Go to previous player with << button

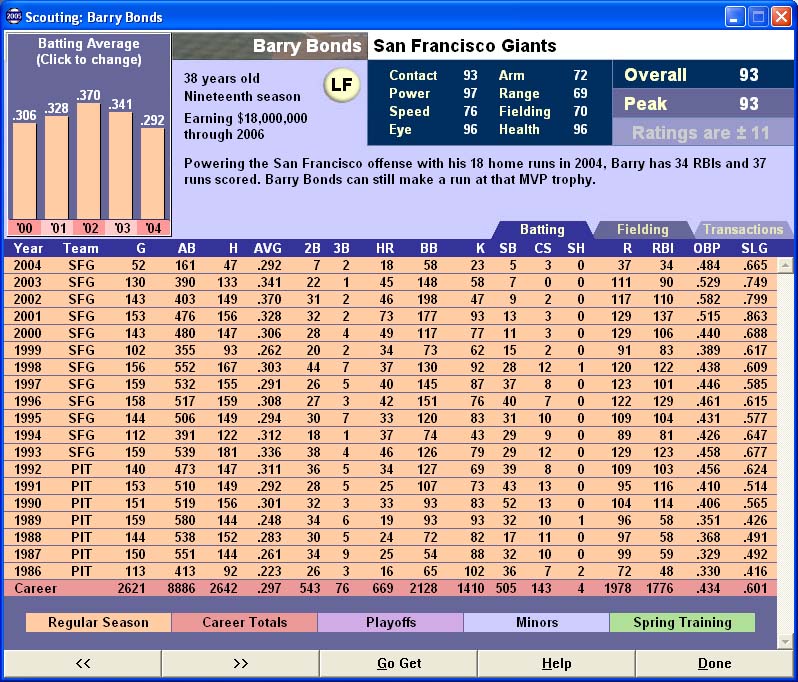point(82,663)
